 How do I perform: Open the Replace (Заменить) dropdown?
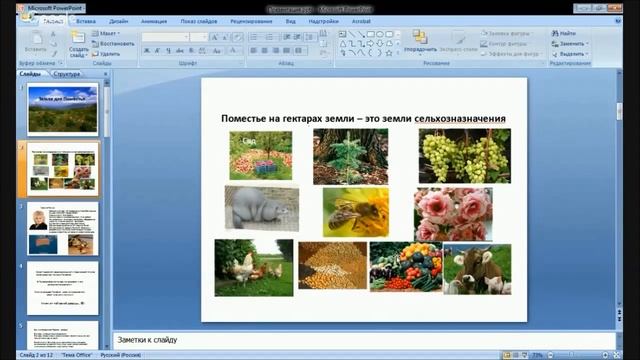(x=570, y=44)
